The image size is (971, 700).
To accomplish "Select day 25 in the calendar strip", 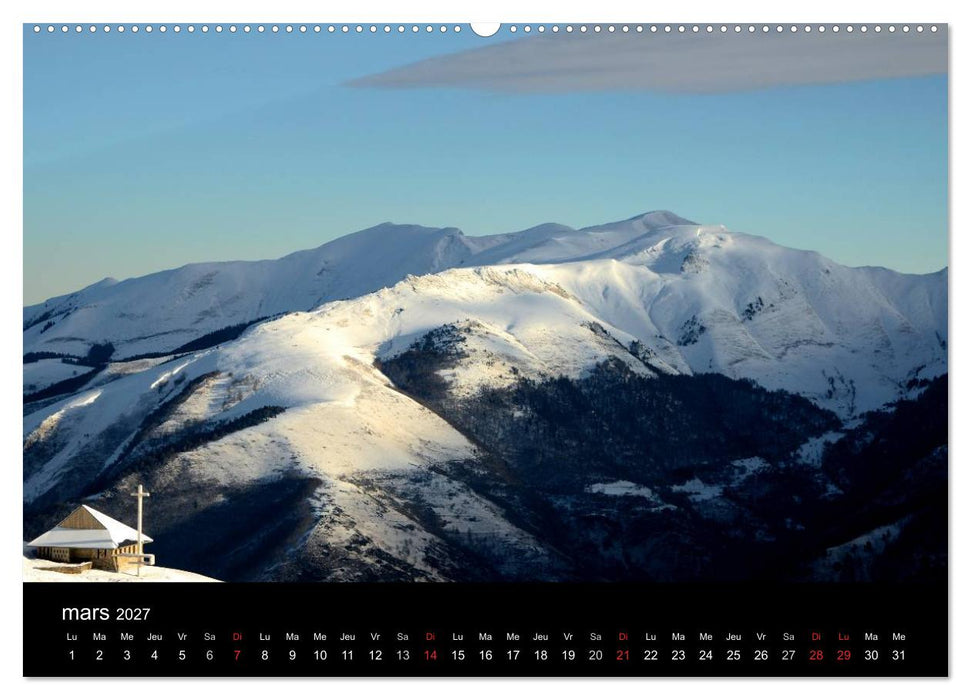I will click(x=733, y=655).
